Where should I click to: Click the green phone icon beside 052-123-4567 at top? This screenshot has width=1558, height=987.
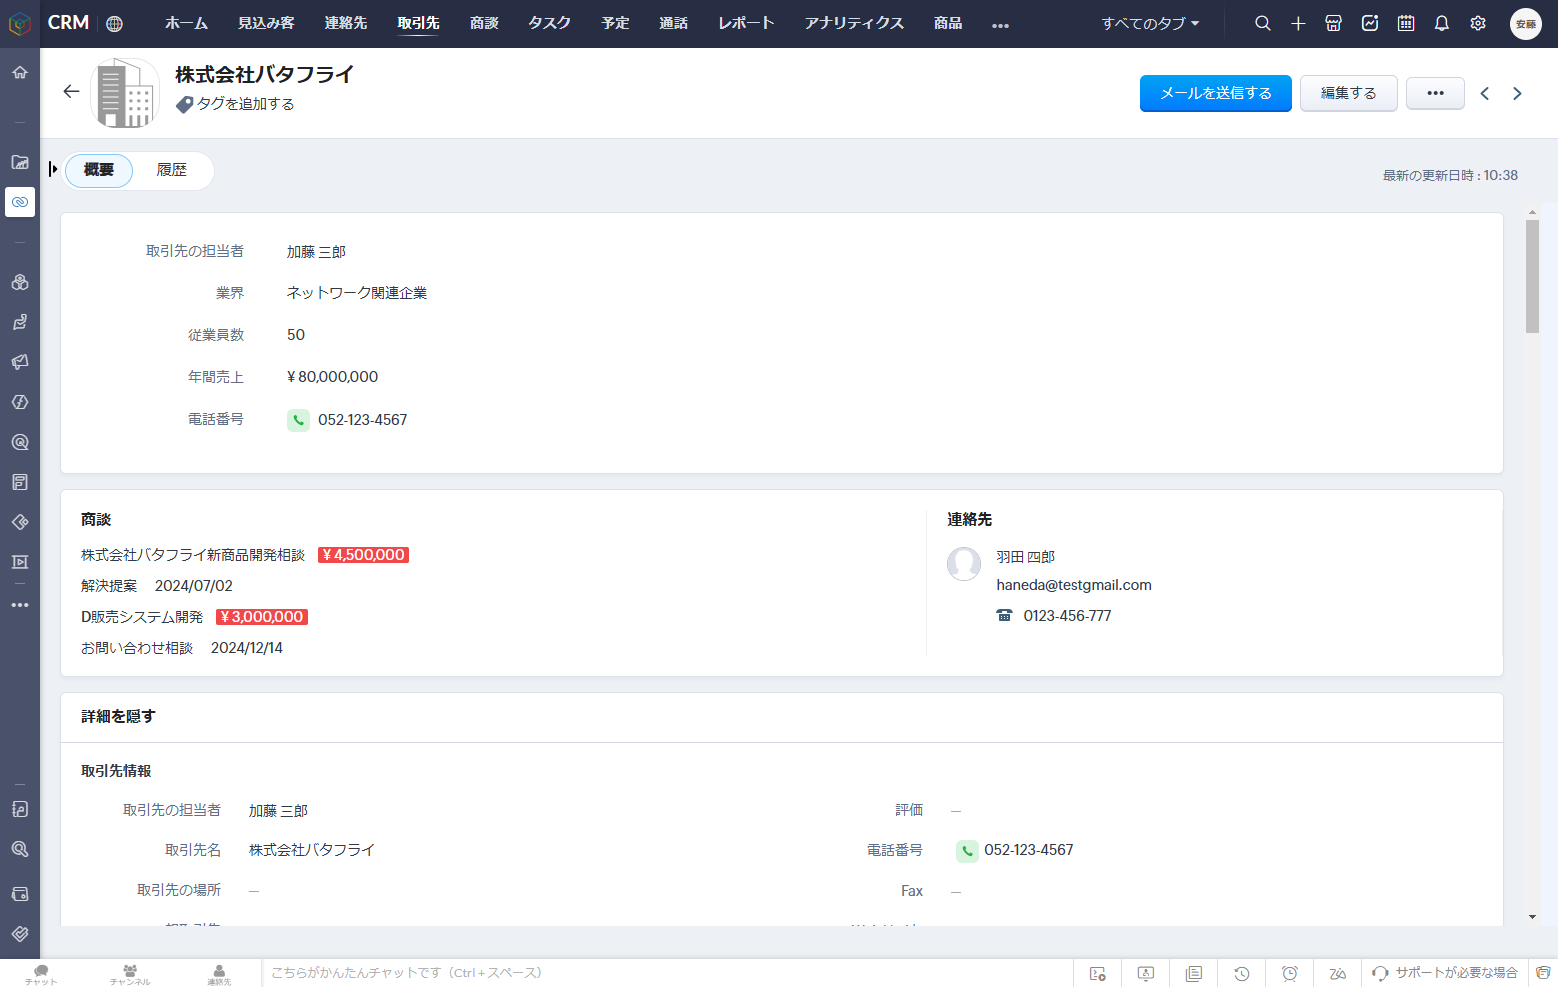click(298, 420)
